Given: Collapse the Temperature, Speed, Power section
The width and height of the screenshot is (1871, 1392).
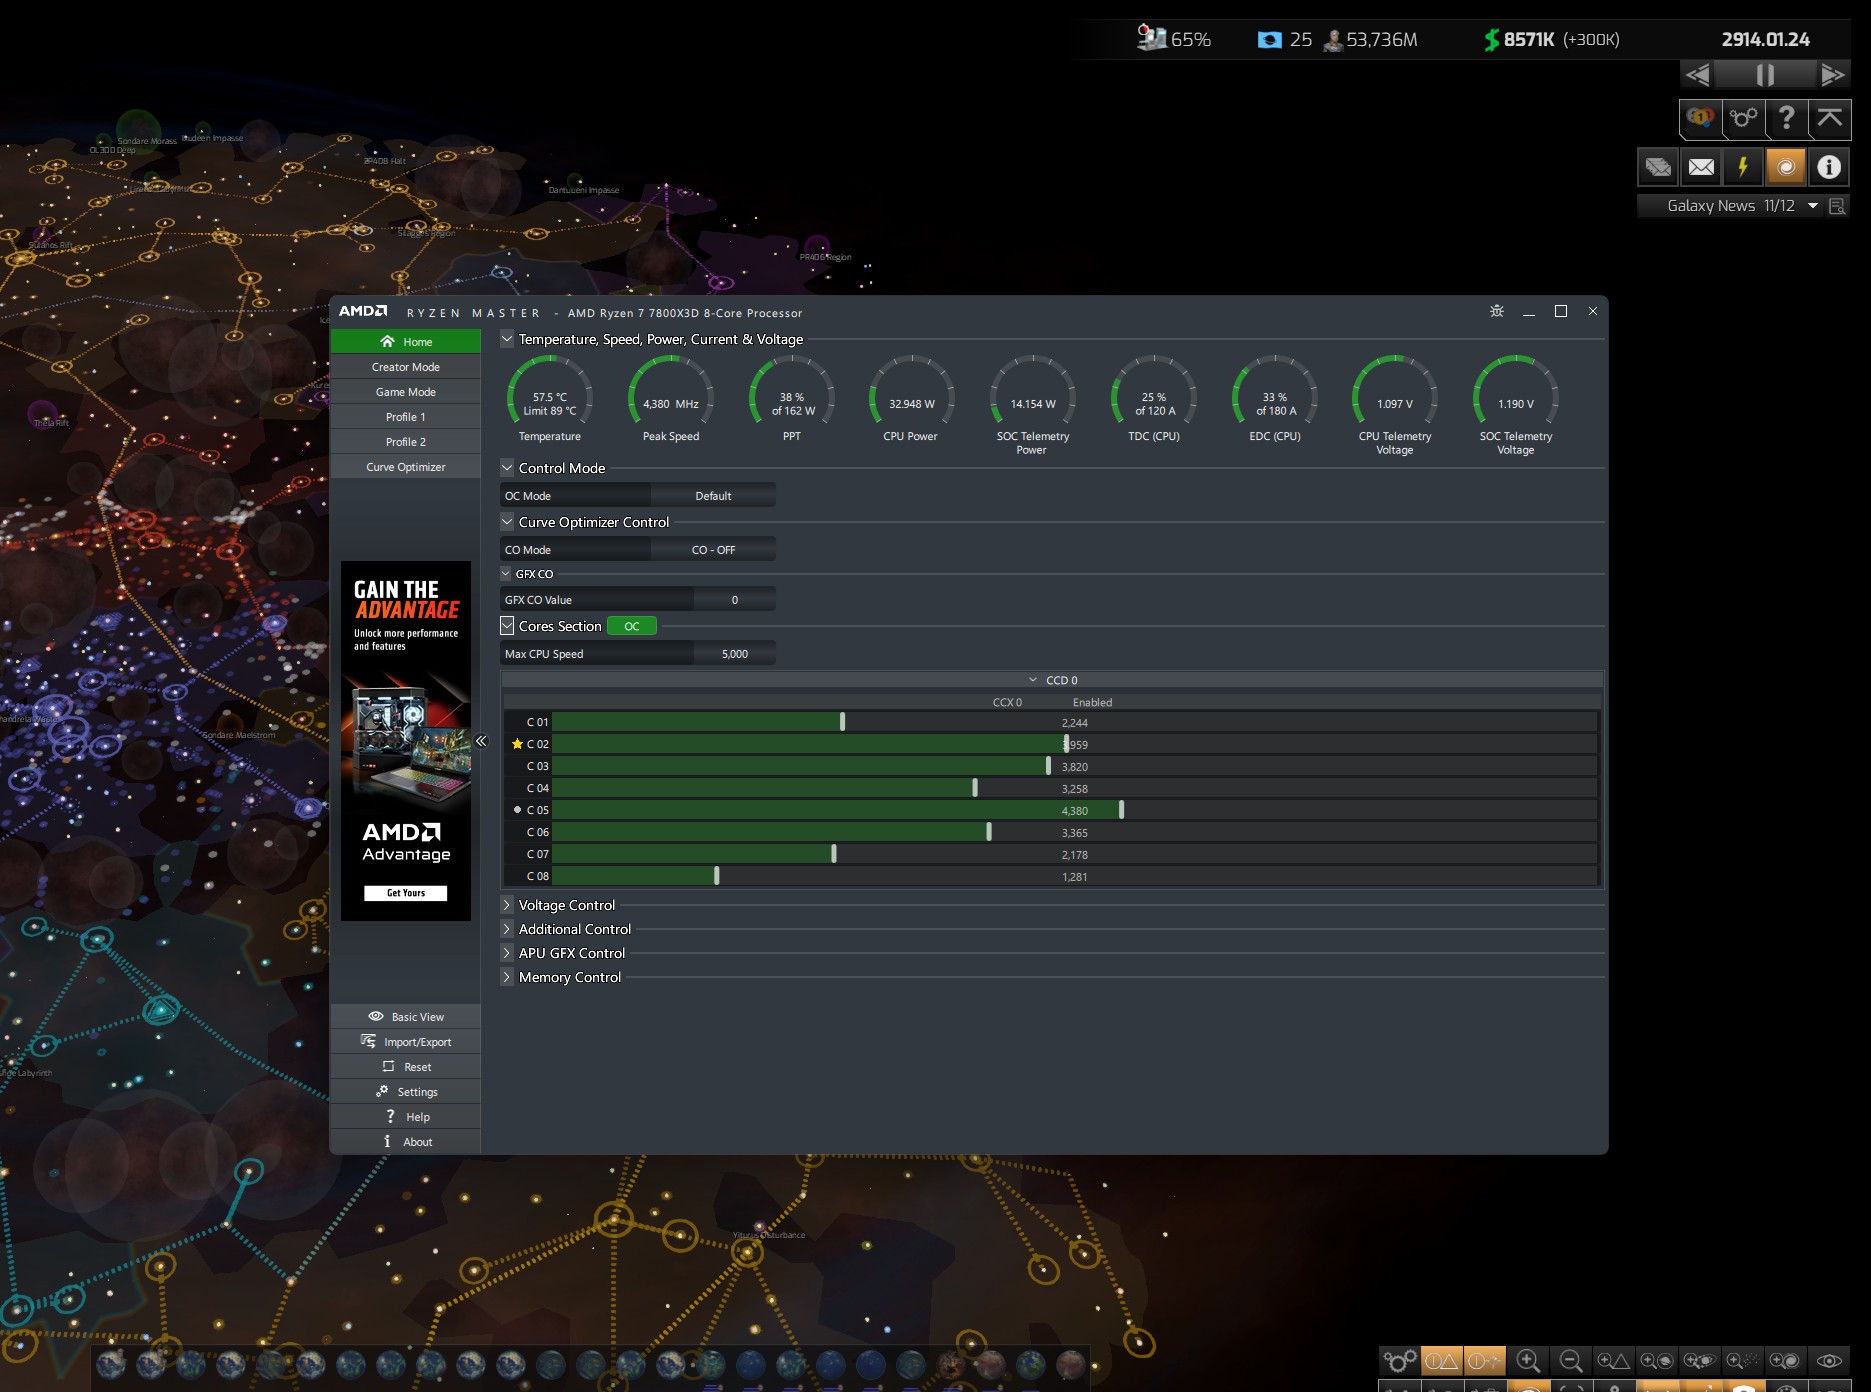Looking at the screenshot, I should pos(507,339).
